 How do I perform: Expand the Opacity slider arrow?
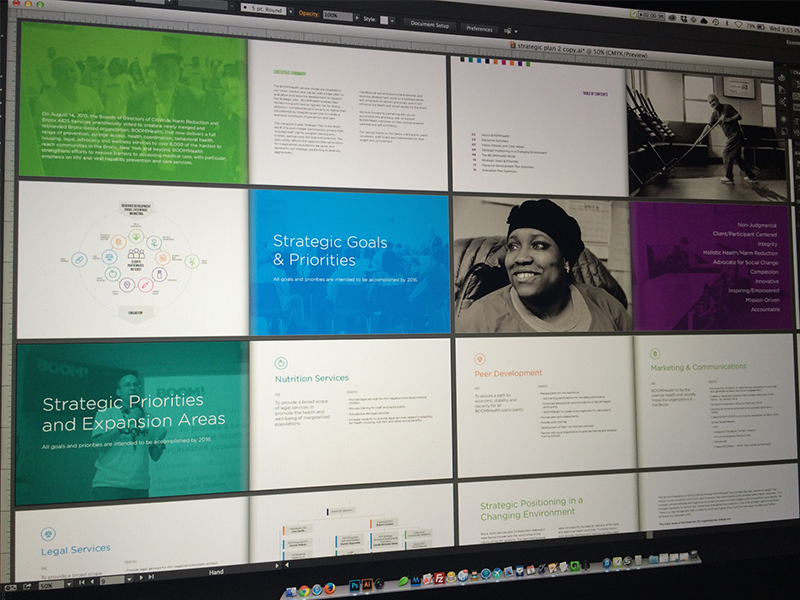356,17
